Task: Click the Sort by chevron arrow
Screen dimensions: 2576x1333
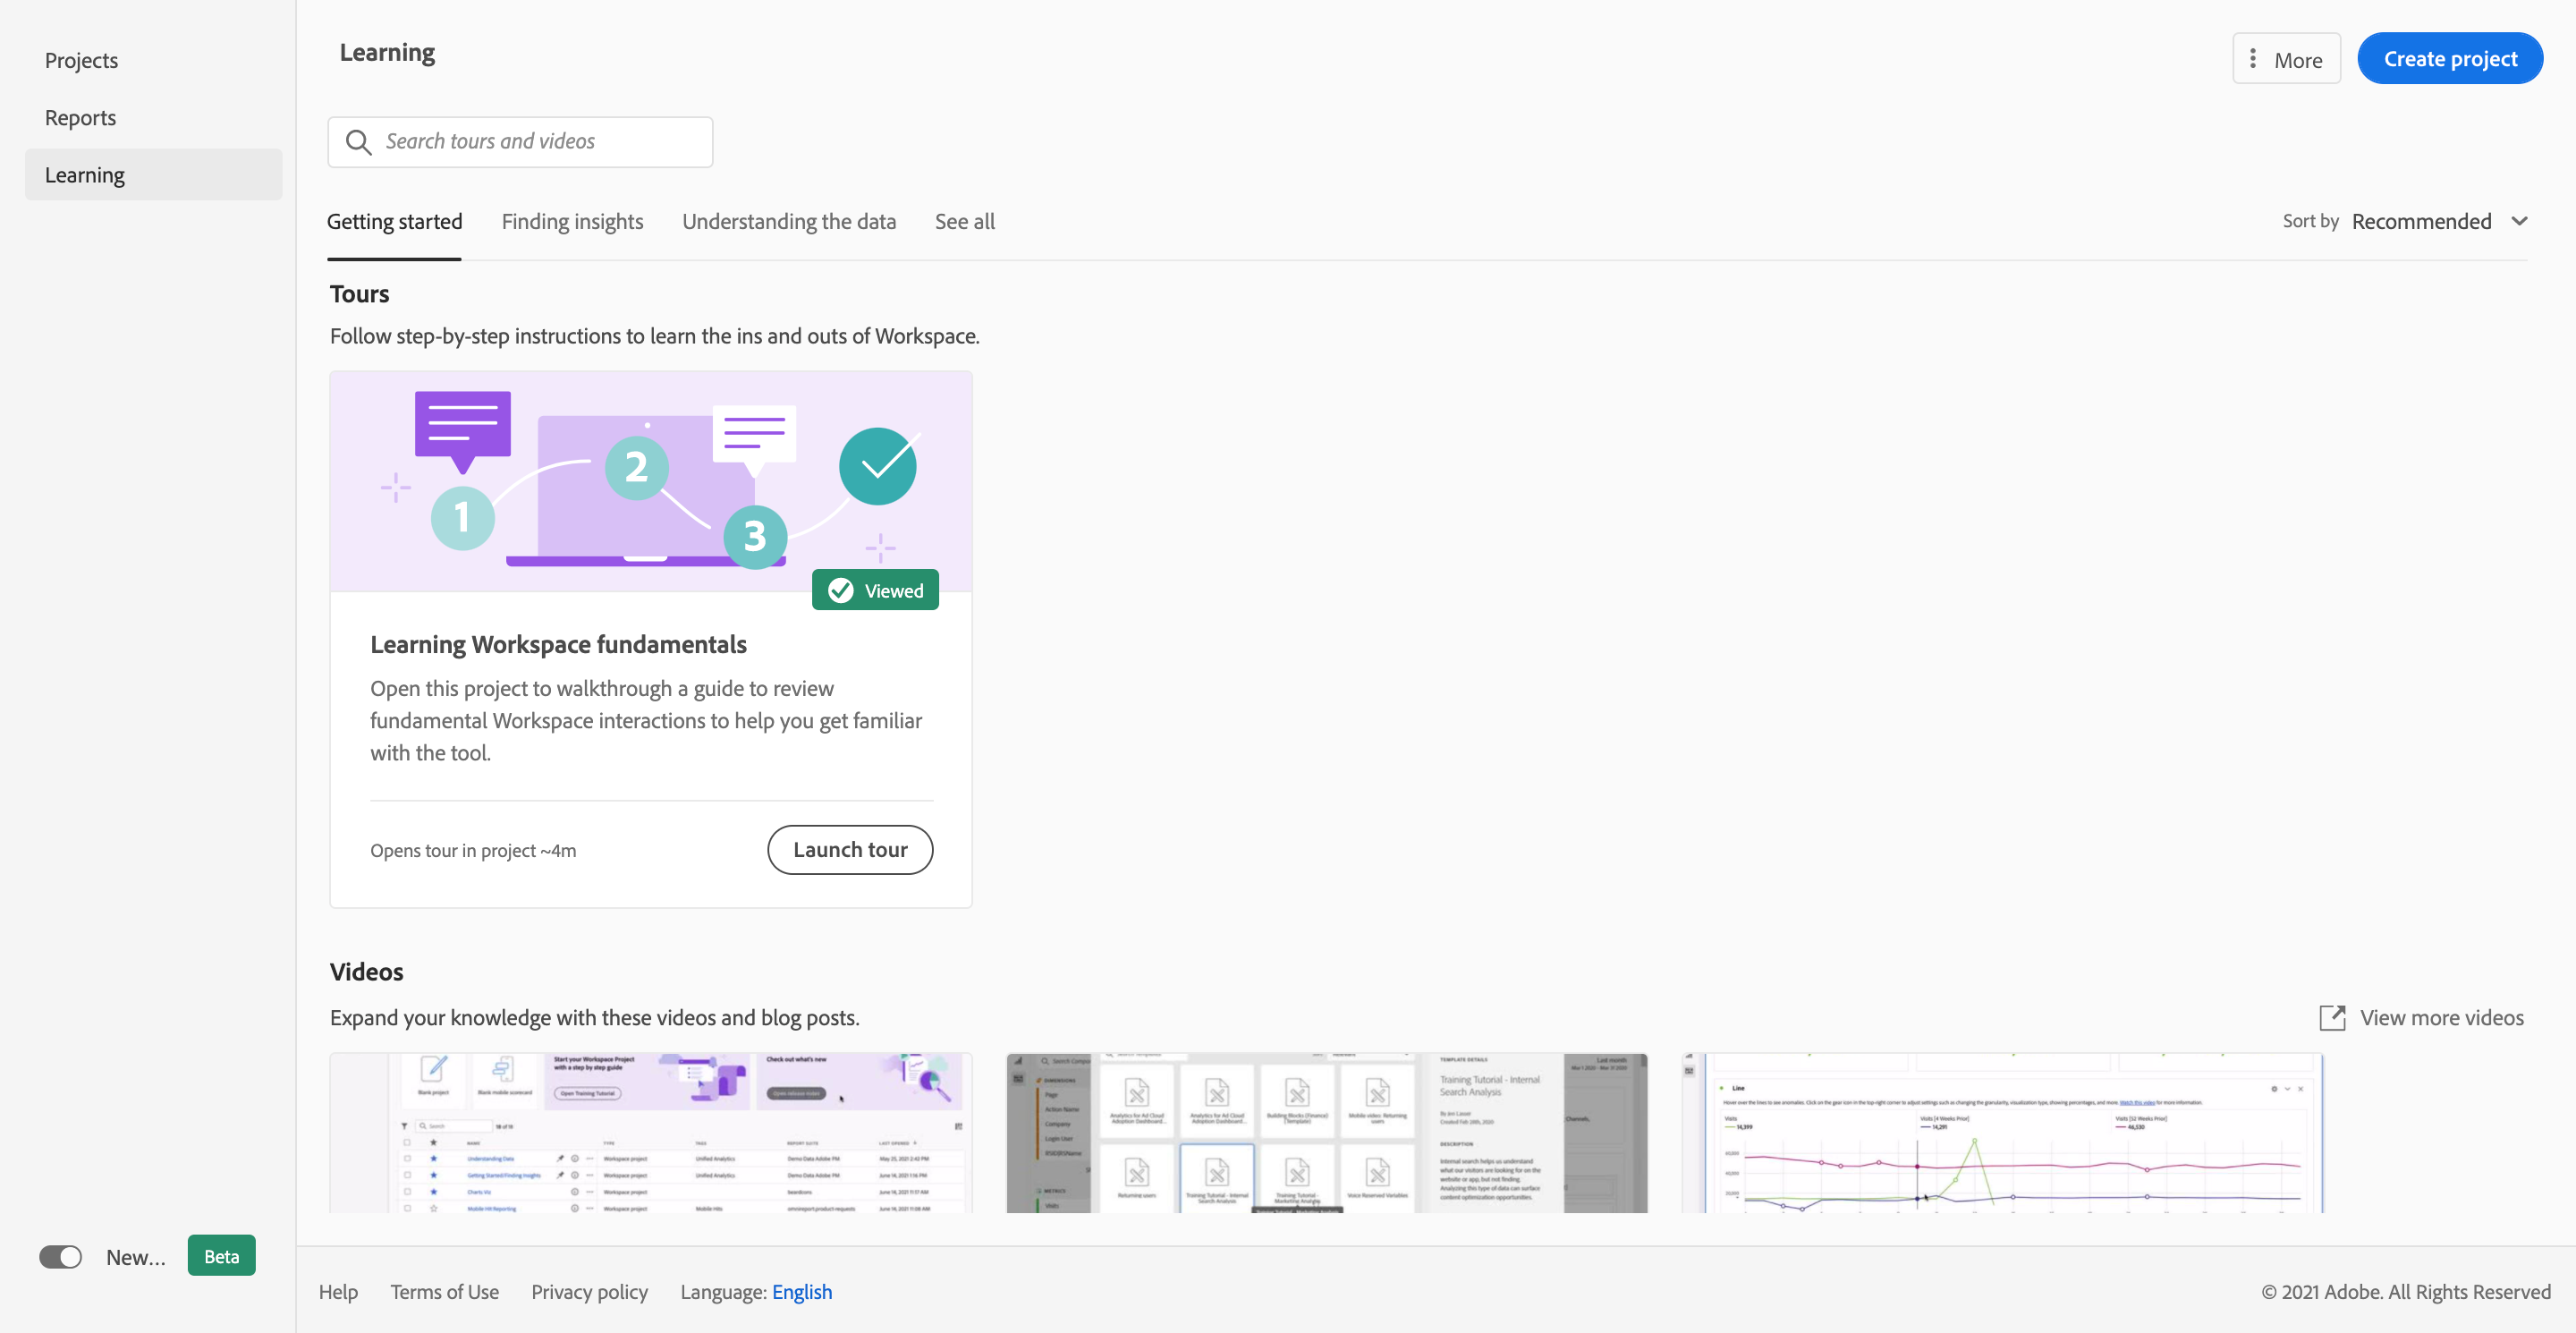Action: [2520, 221]
